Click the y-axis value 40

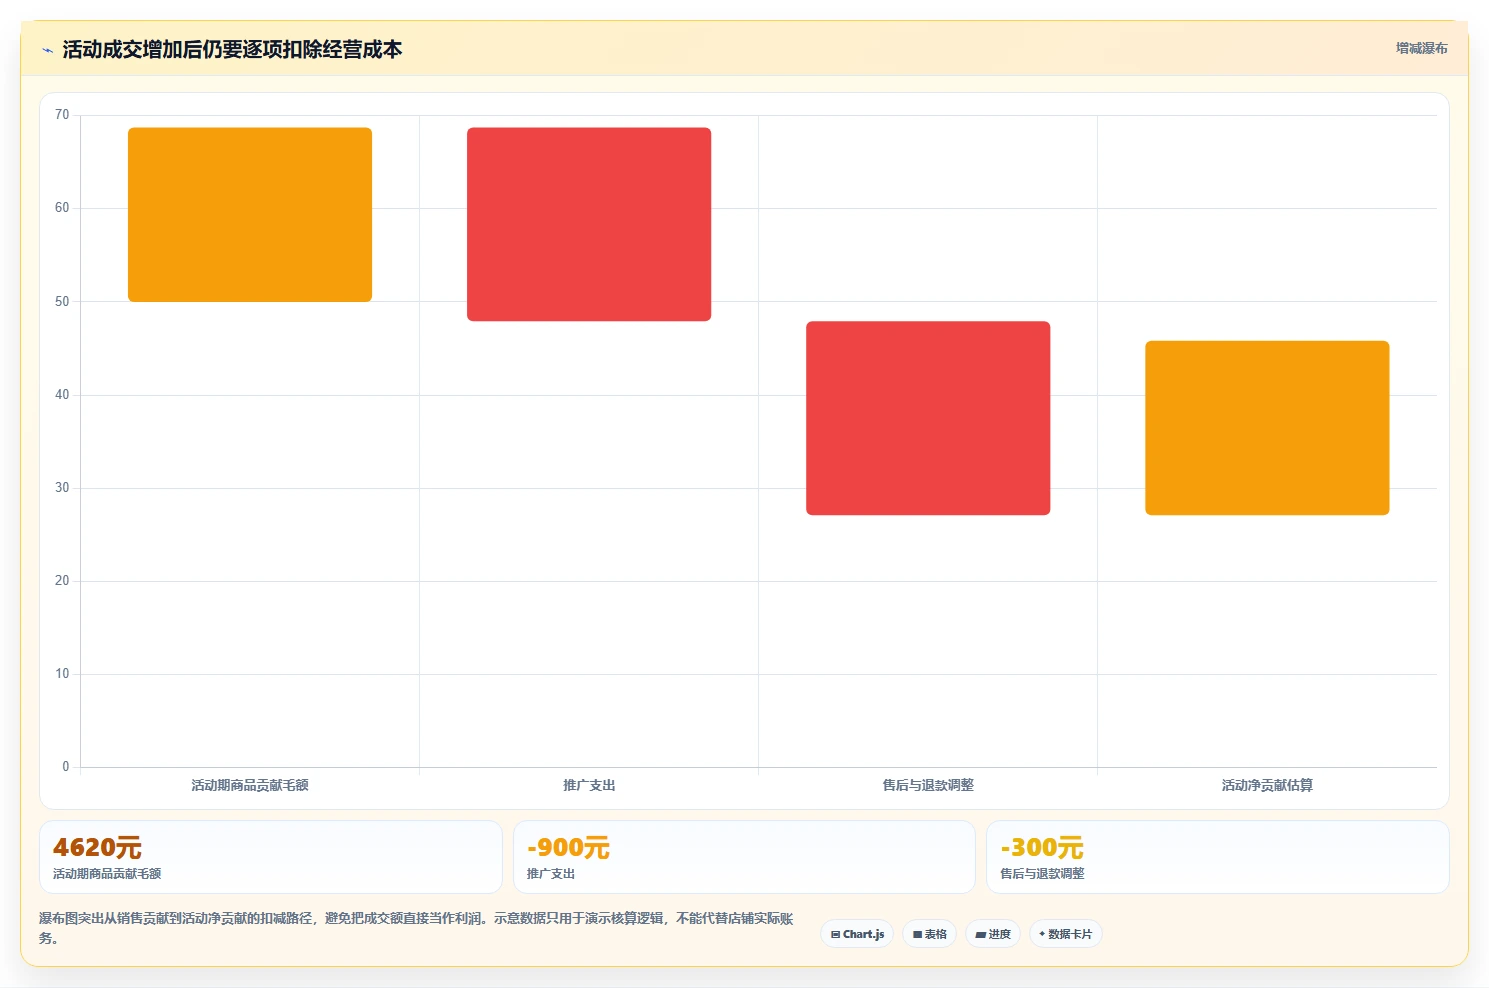(62, 394)
